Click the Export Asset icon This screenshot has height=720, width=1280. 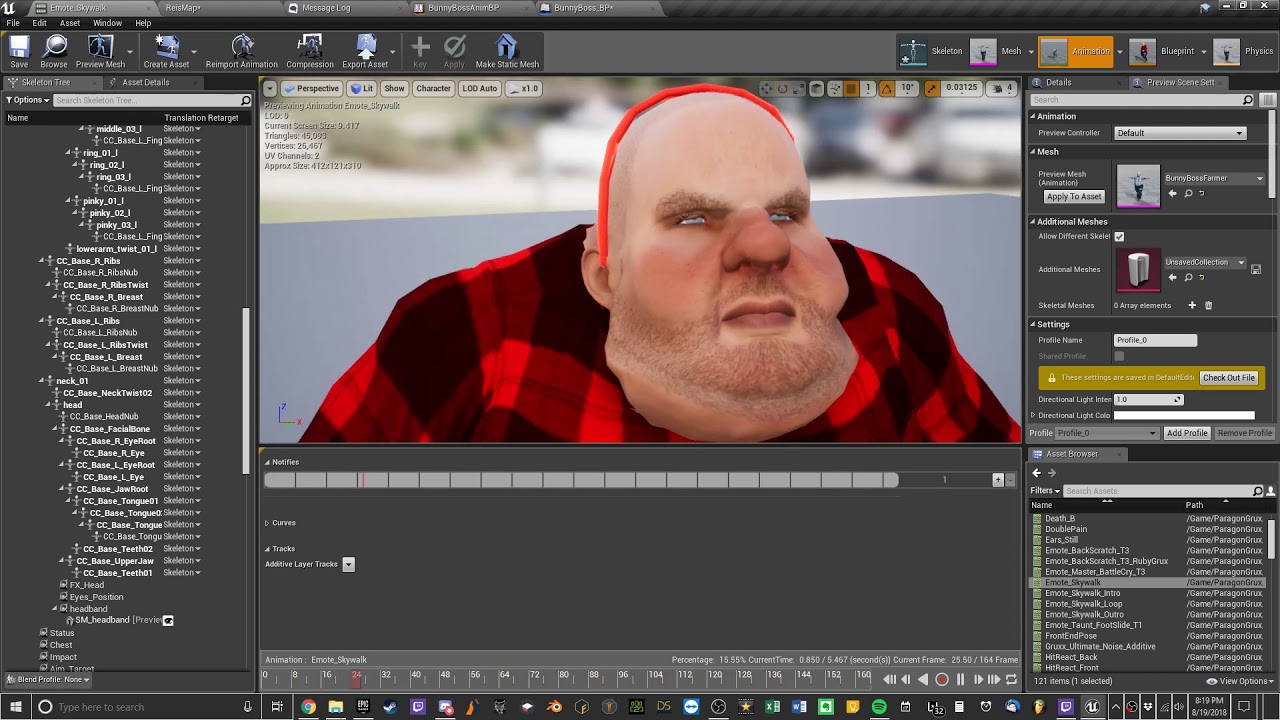click(x=365, y=52)
